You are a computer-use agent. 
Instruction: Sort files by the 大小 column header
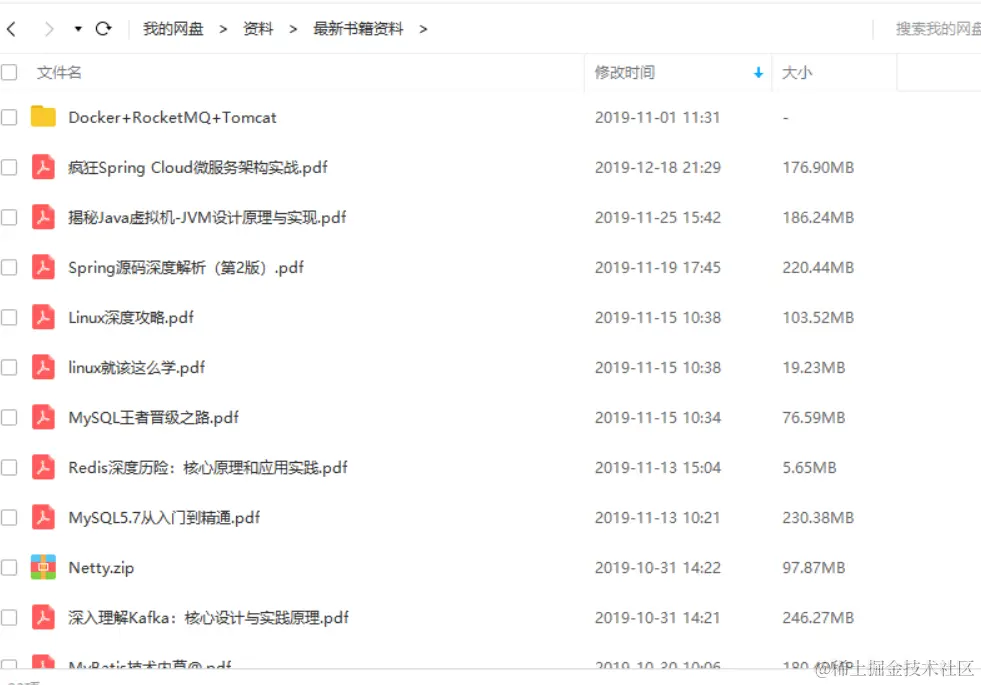point(797,72)
